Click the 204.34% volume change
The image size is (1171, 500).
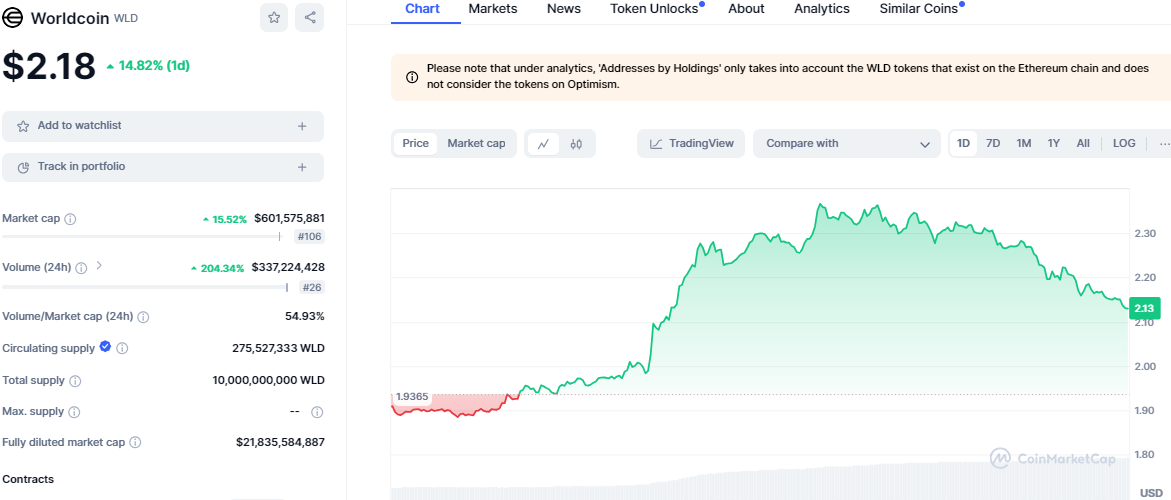(217, 268)
